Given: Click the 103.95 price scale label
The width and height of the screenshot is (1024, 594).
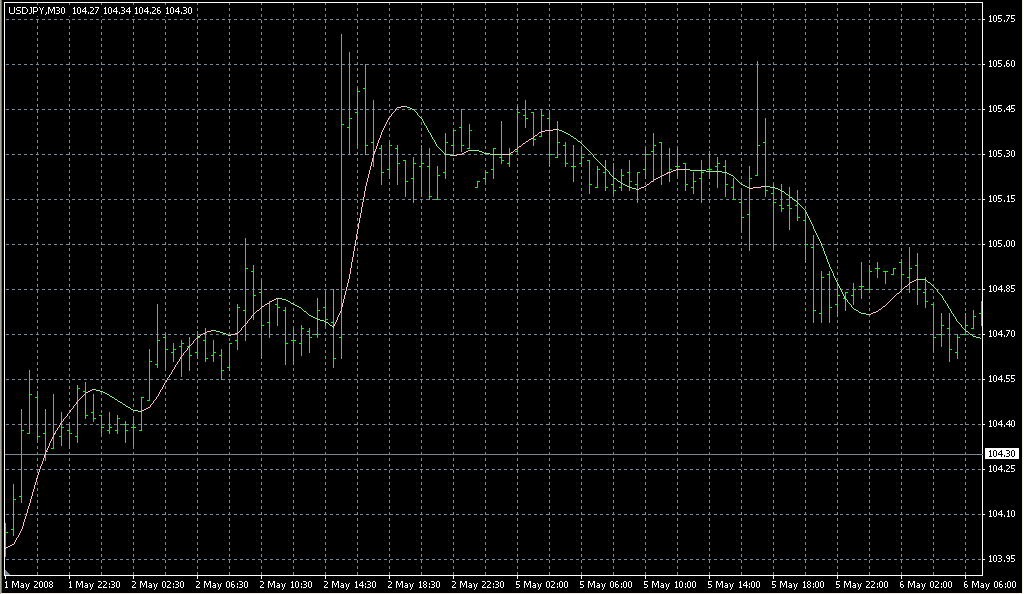Looking at the screenshot, I should 1002,559.
